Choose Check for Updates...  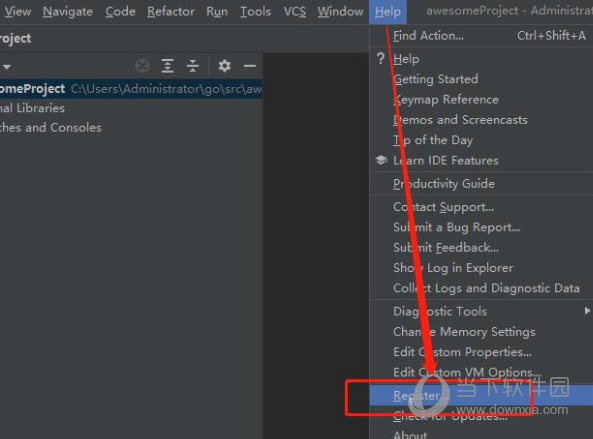point(481,417)
